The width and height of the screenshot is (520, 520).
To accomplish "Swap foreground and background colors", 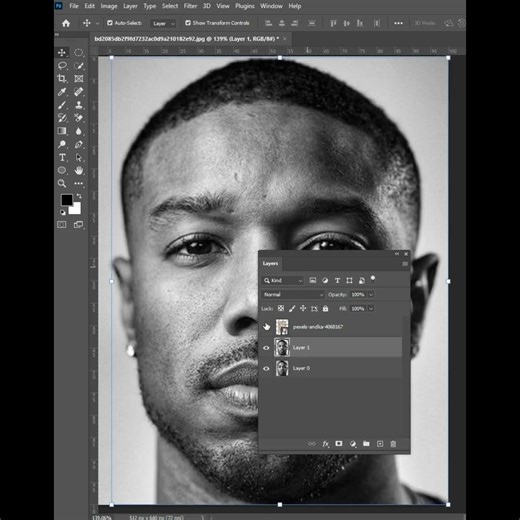I will (79, 196).
